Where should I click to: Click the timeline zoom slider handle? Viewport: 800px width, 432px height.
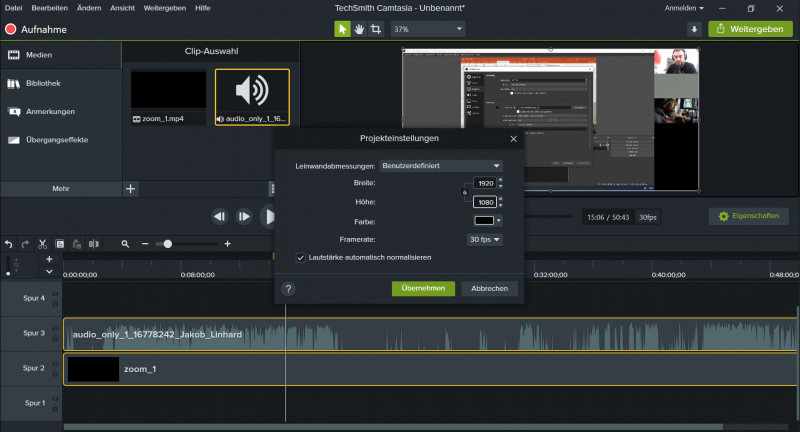167,244
